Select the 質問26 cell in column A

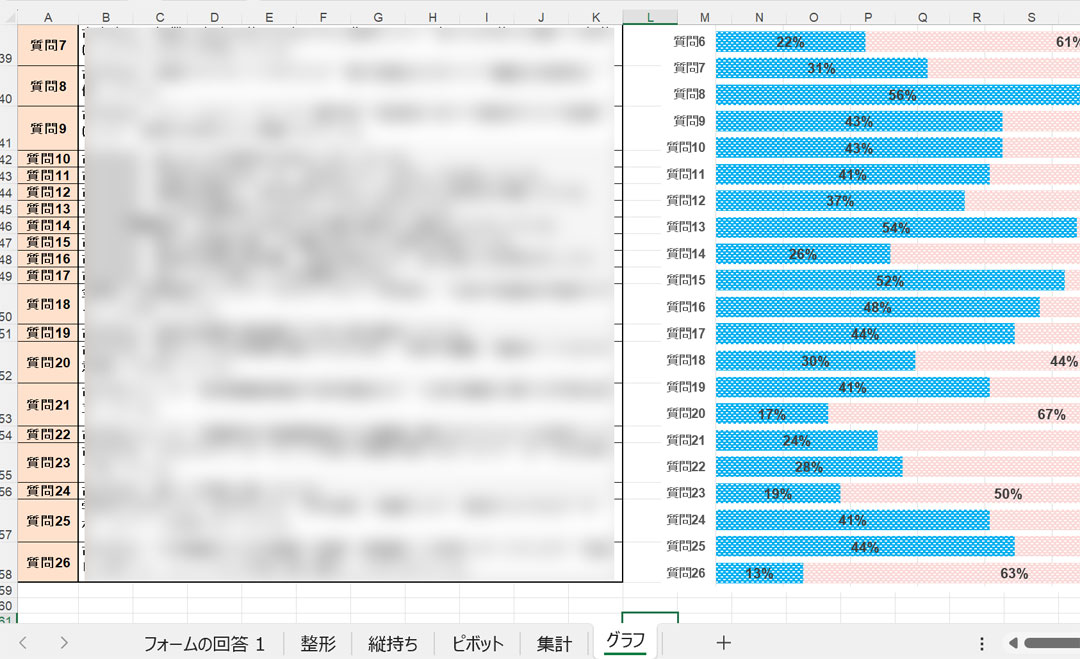pyautogui.click(x=48, y=562)
